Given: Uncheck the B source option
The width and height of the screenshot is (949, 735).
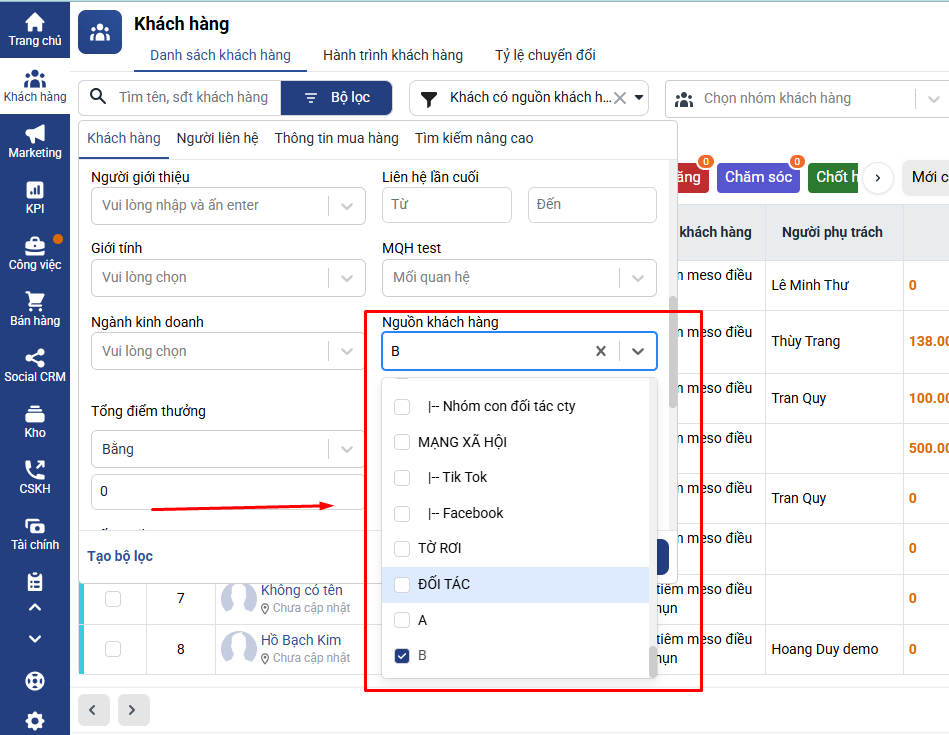Looking at the screenshot, I should pyautogui.click(x=402, y=656).
